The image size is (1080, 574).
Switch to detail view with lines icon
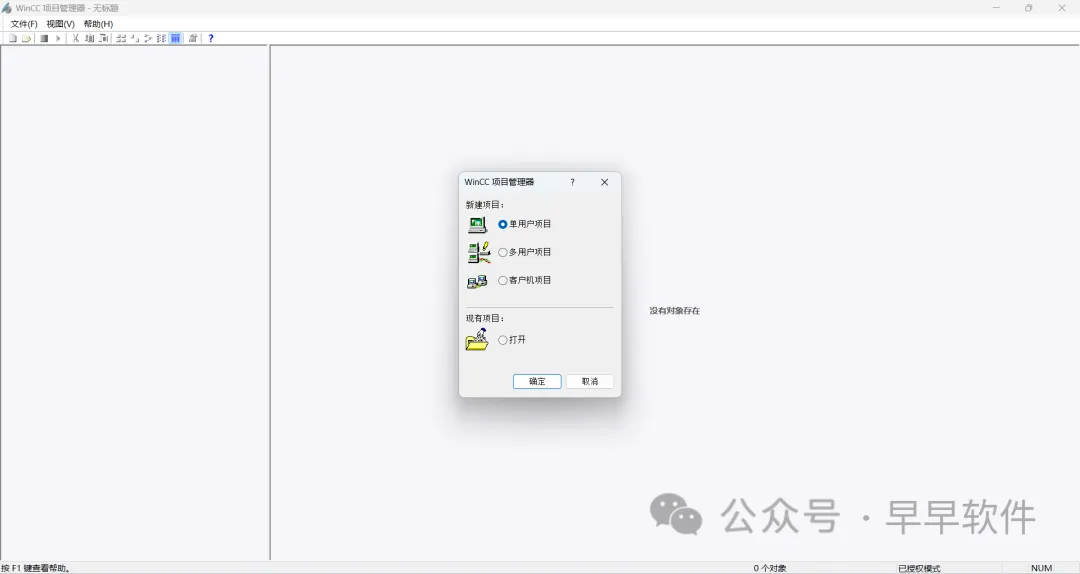(x=161, y=38)
